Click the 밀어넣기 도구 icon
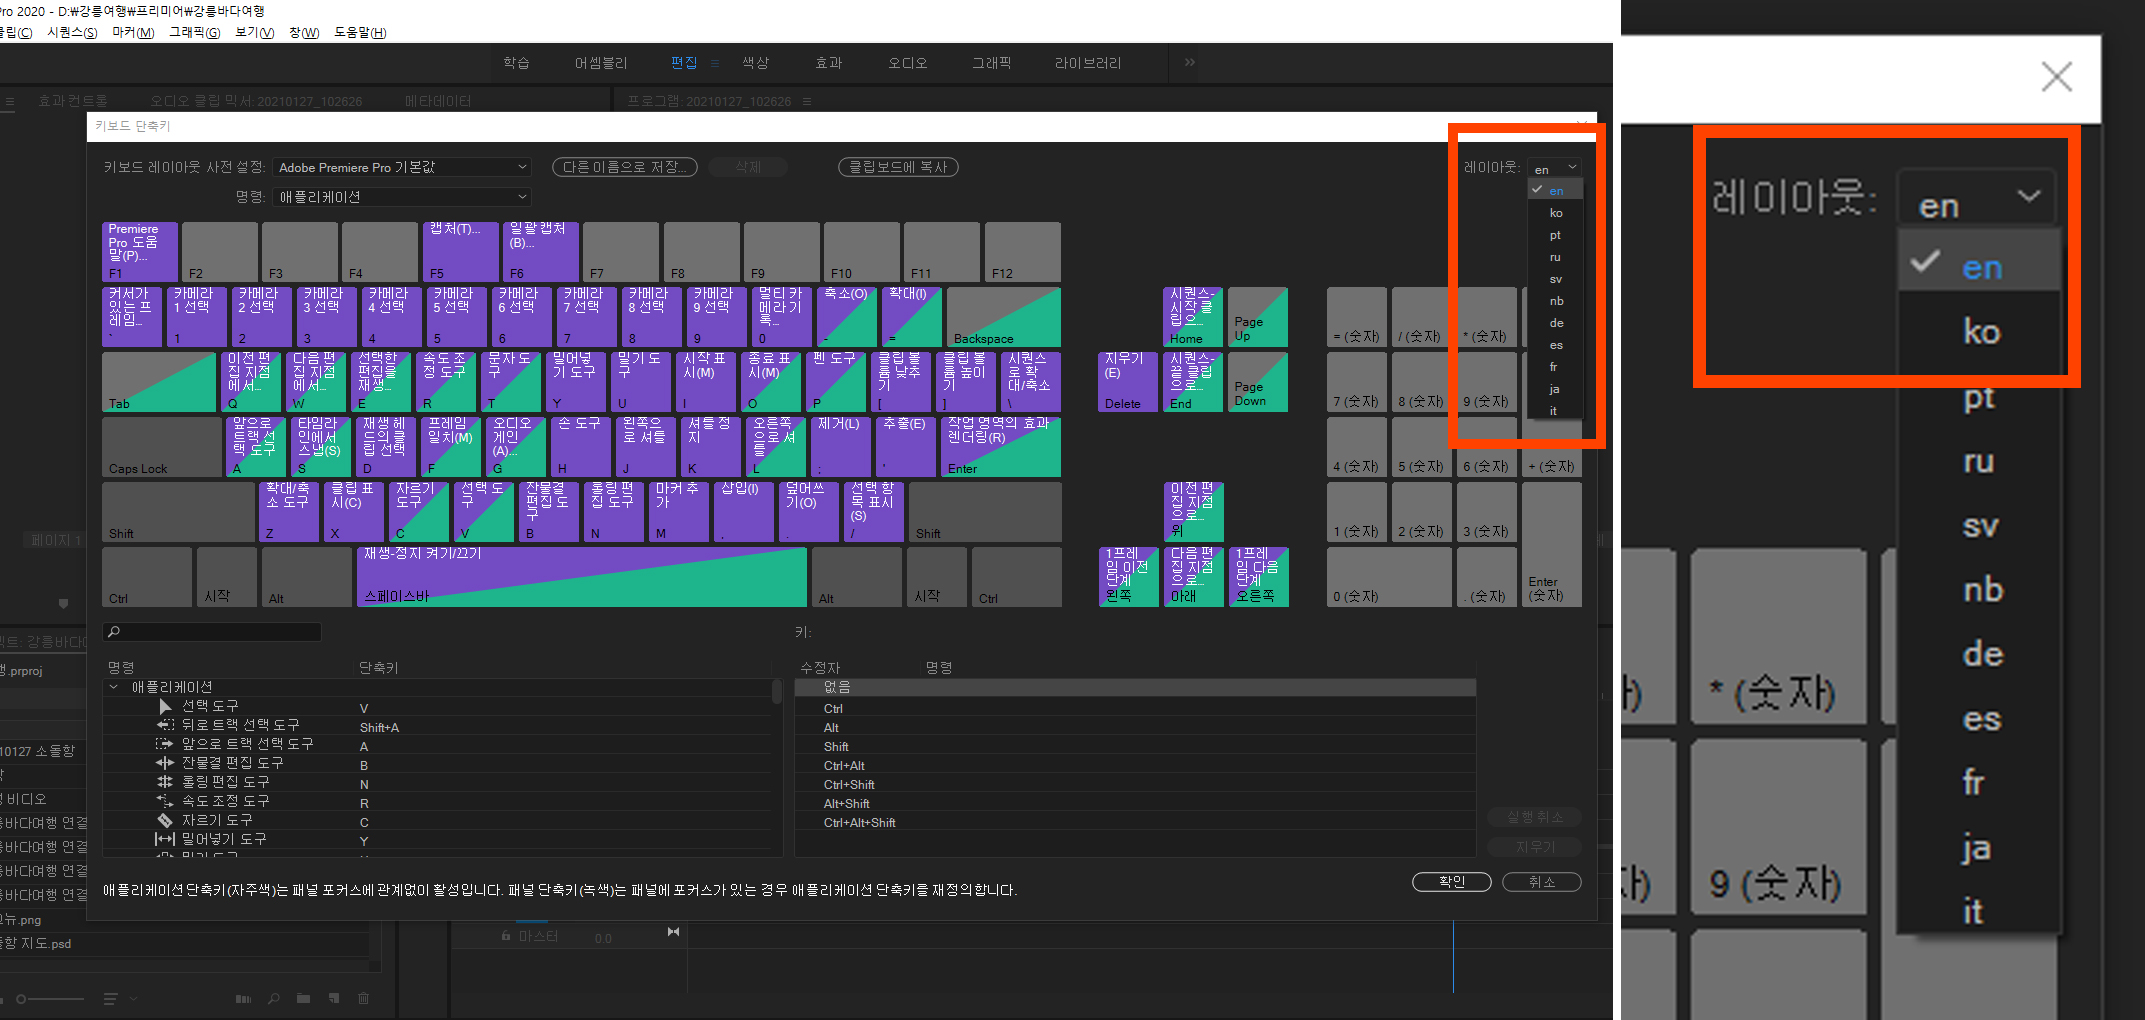Screen dimensions: 2145x1020 (x=165, y=839)
